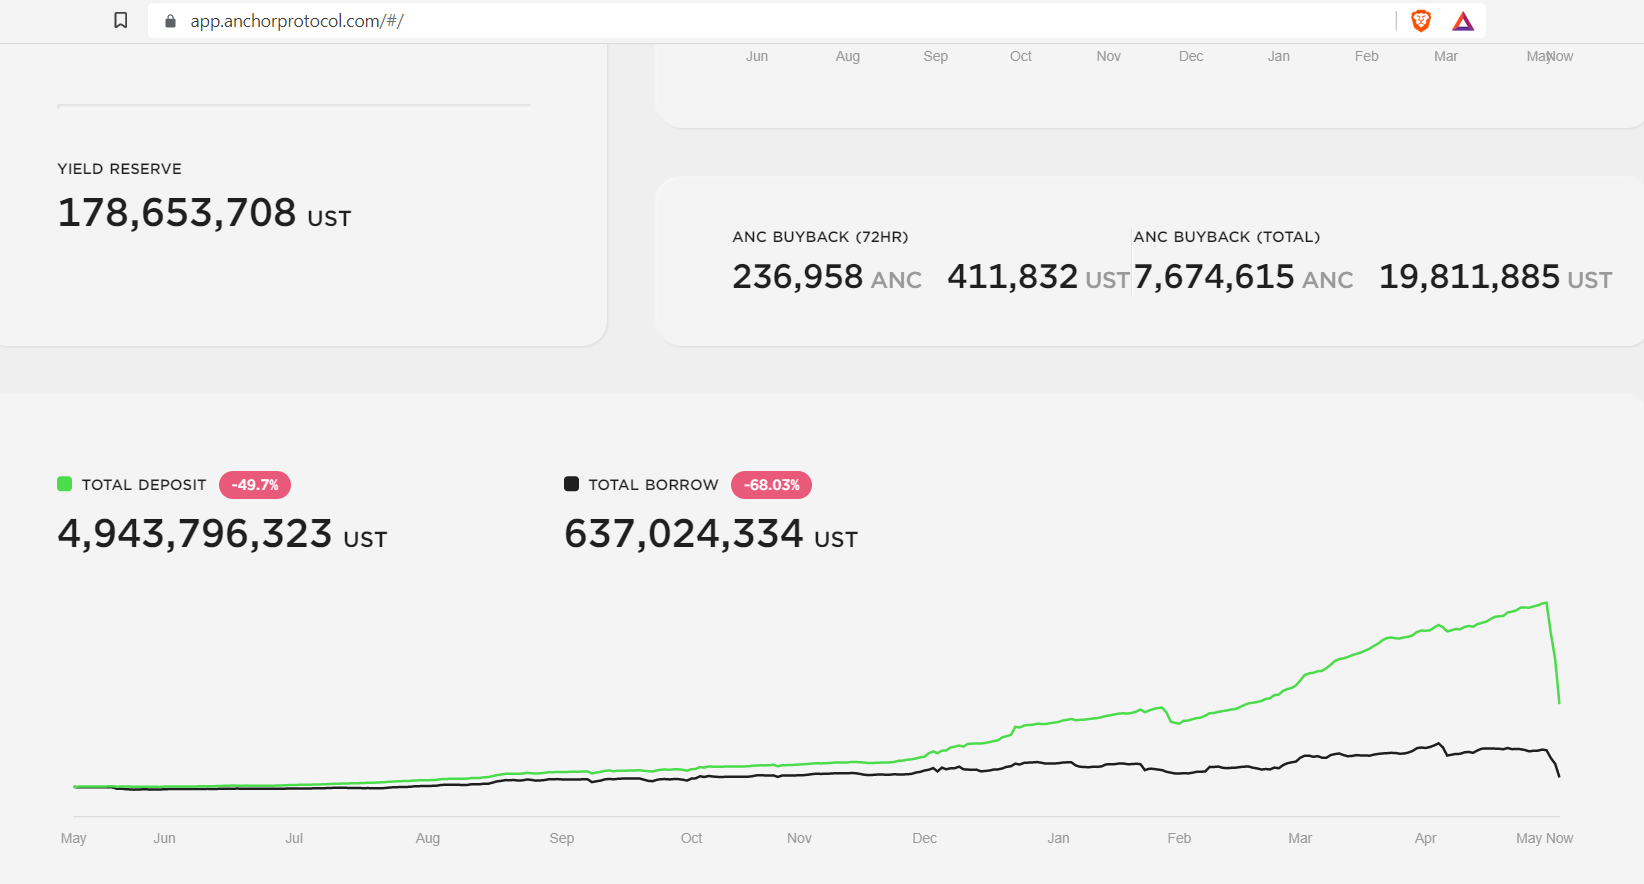Click the address bar URL text
This screenshot has height=884, width=1644.
pyautogui.click(x=297, y=21)
